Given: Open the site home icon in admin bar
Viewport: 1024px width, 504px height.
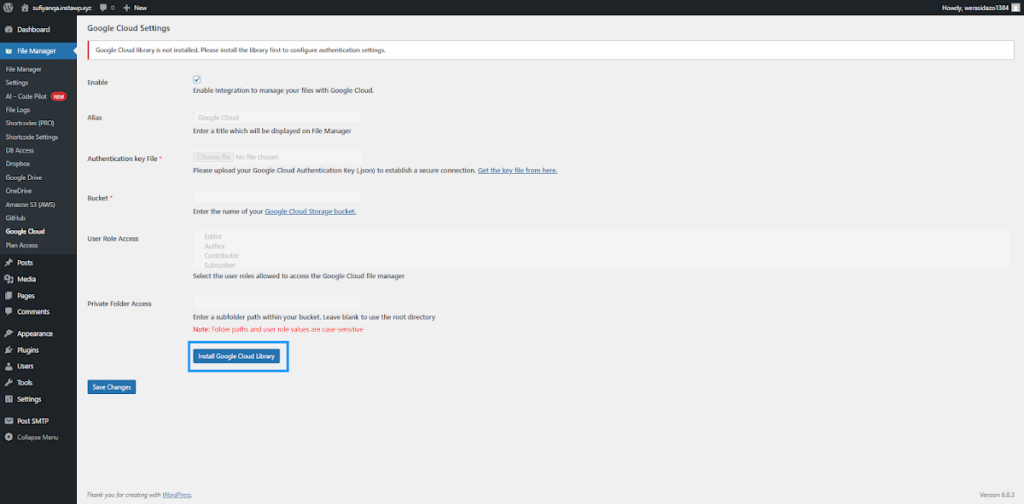Looking at the screenshot, I should (x=25, y=7).
